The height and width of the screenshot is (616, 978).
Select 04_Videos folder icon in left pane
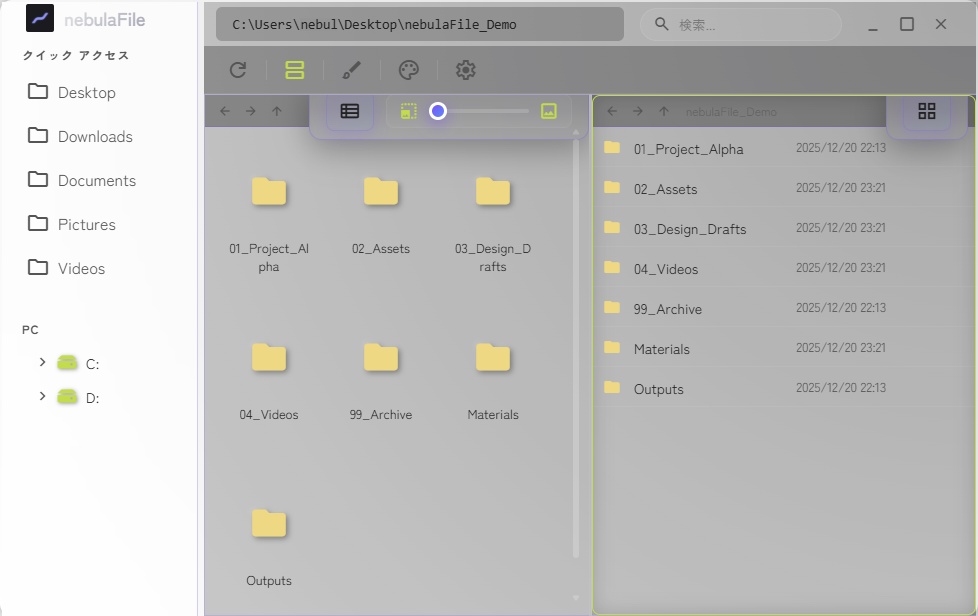click(269, 357)
